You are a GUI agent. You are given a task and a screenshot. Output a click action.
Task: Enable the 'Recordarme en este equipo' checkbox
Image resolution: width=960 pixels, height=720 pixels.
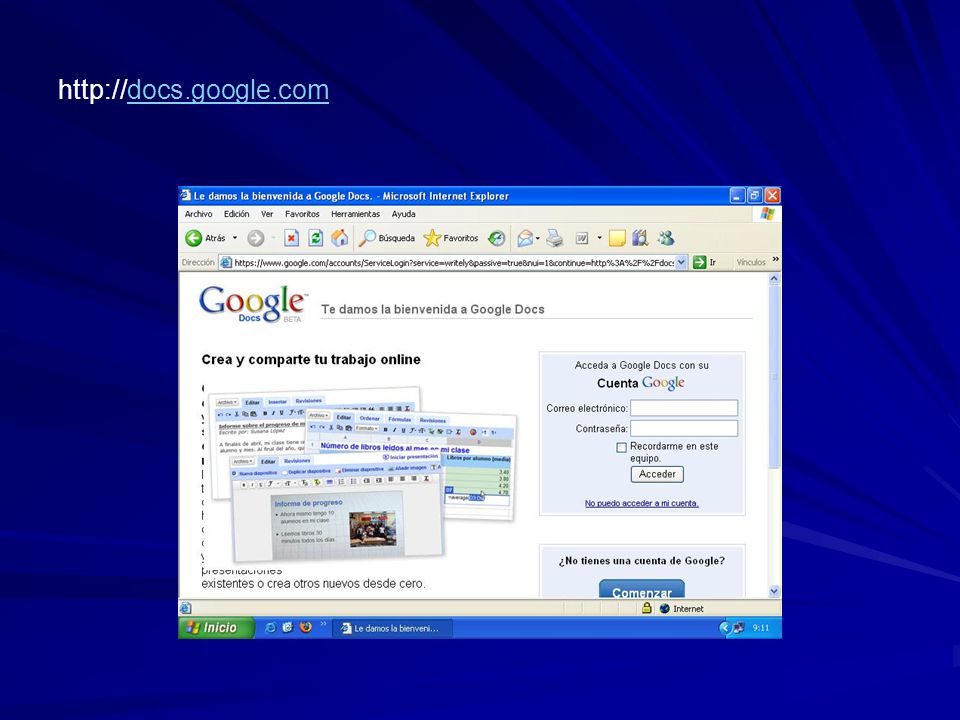pyautogui.click(x=621, y=448)
